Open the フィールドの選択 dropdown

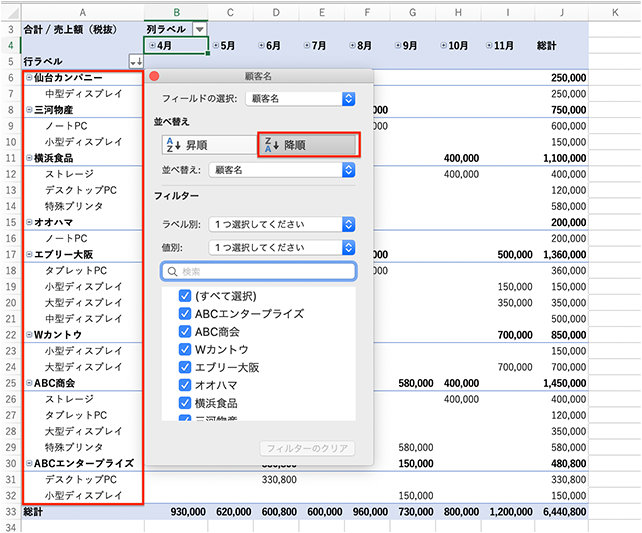tap(300, 99)
